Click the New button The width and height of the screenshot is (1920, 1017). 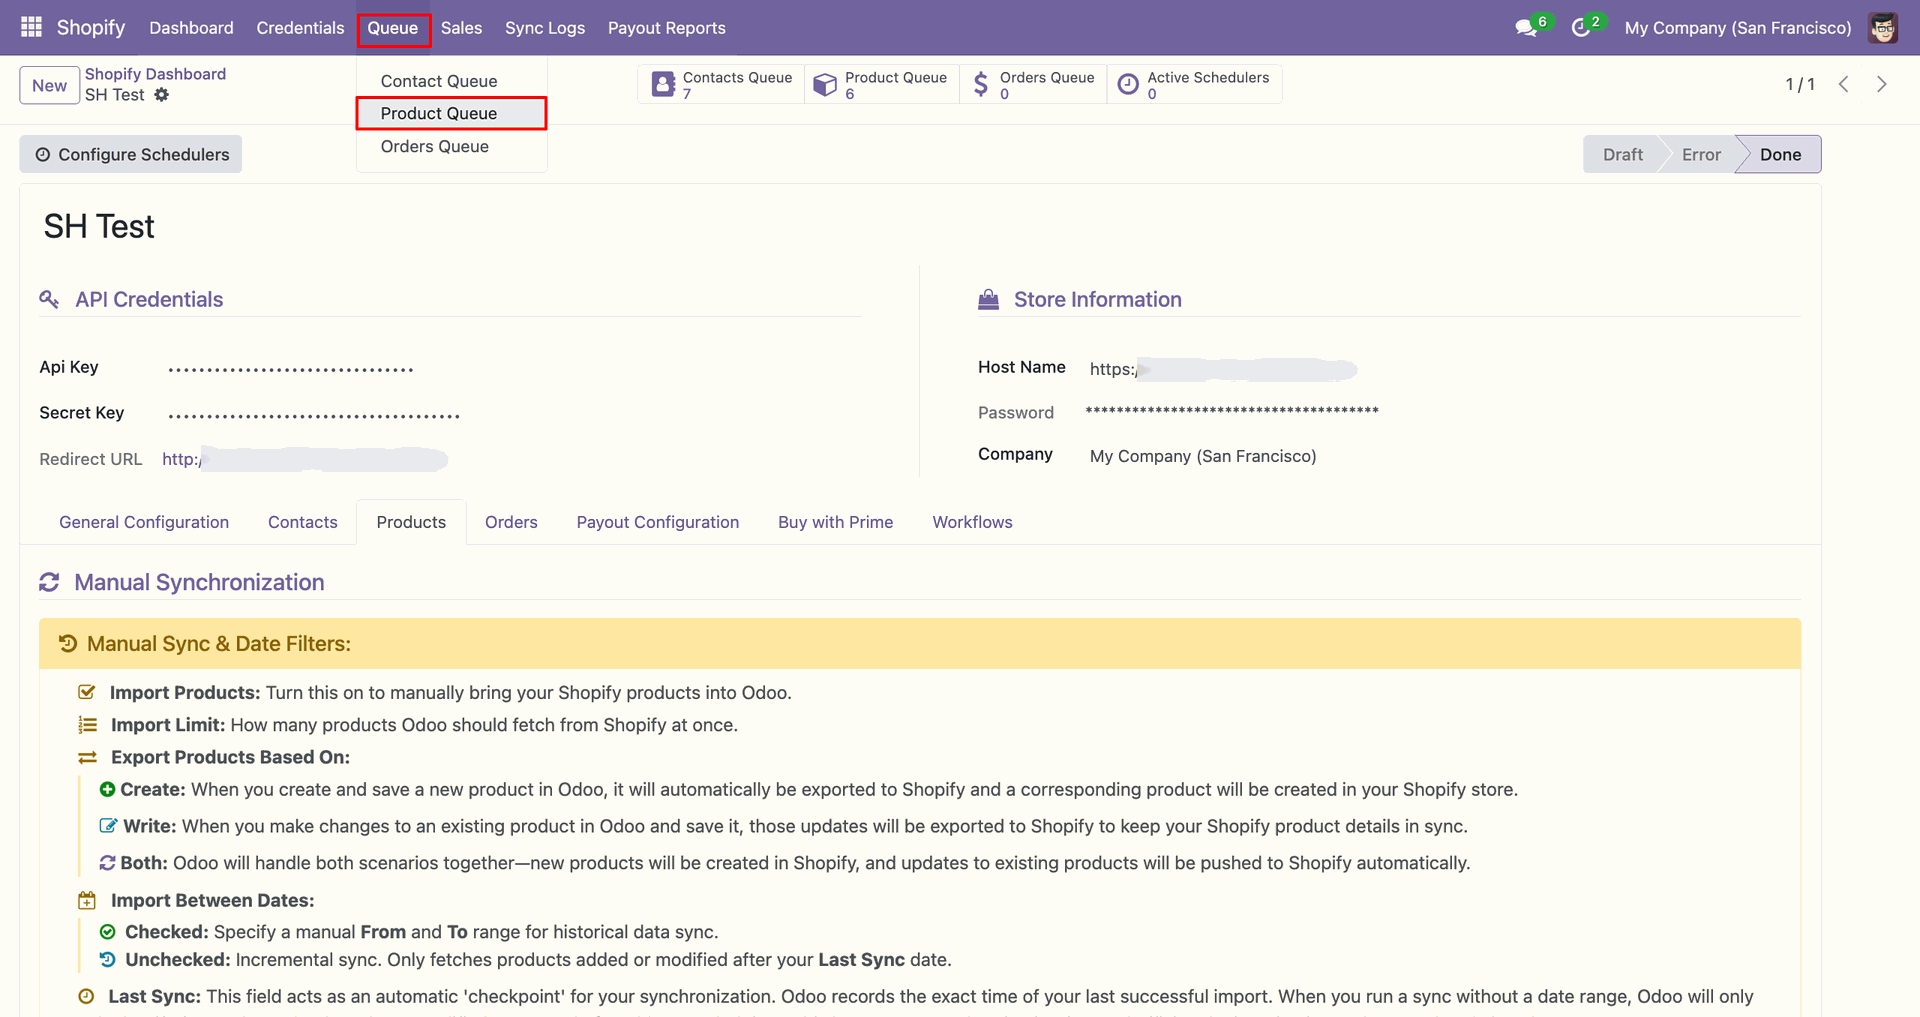(49, 85)
